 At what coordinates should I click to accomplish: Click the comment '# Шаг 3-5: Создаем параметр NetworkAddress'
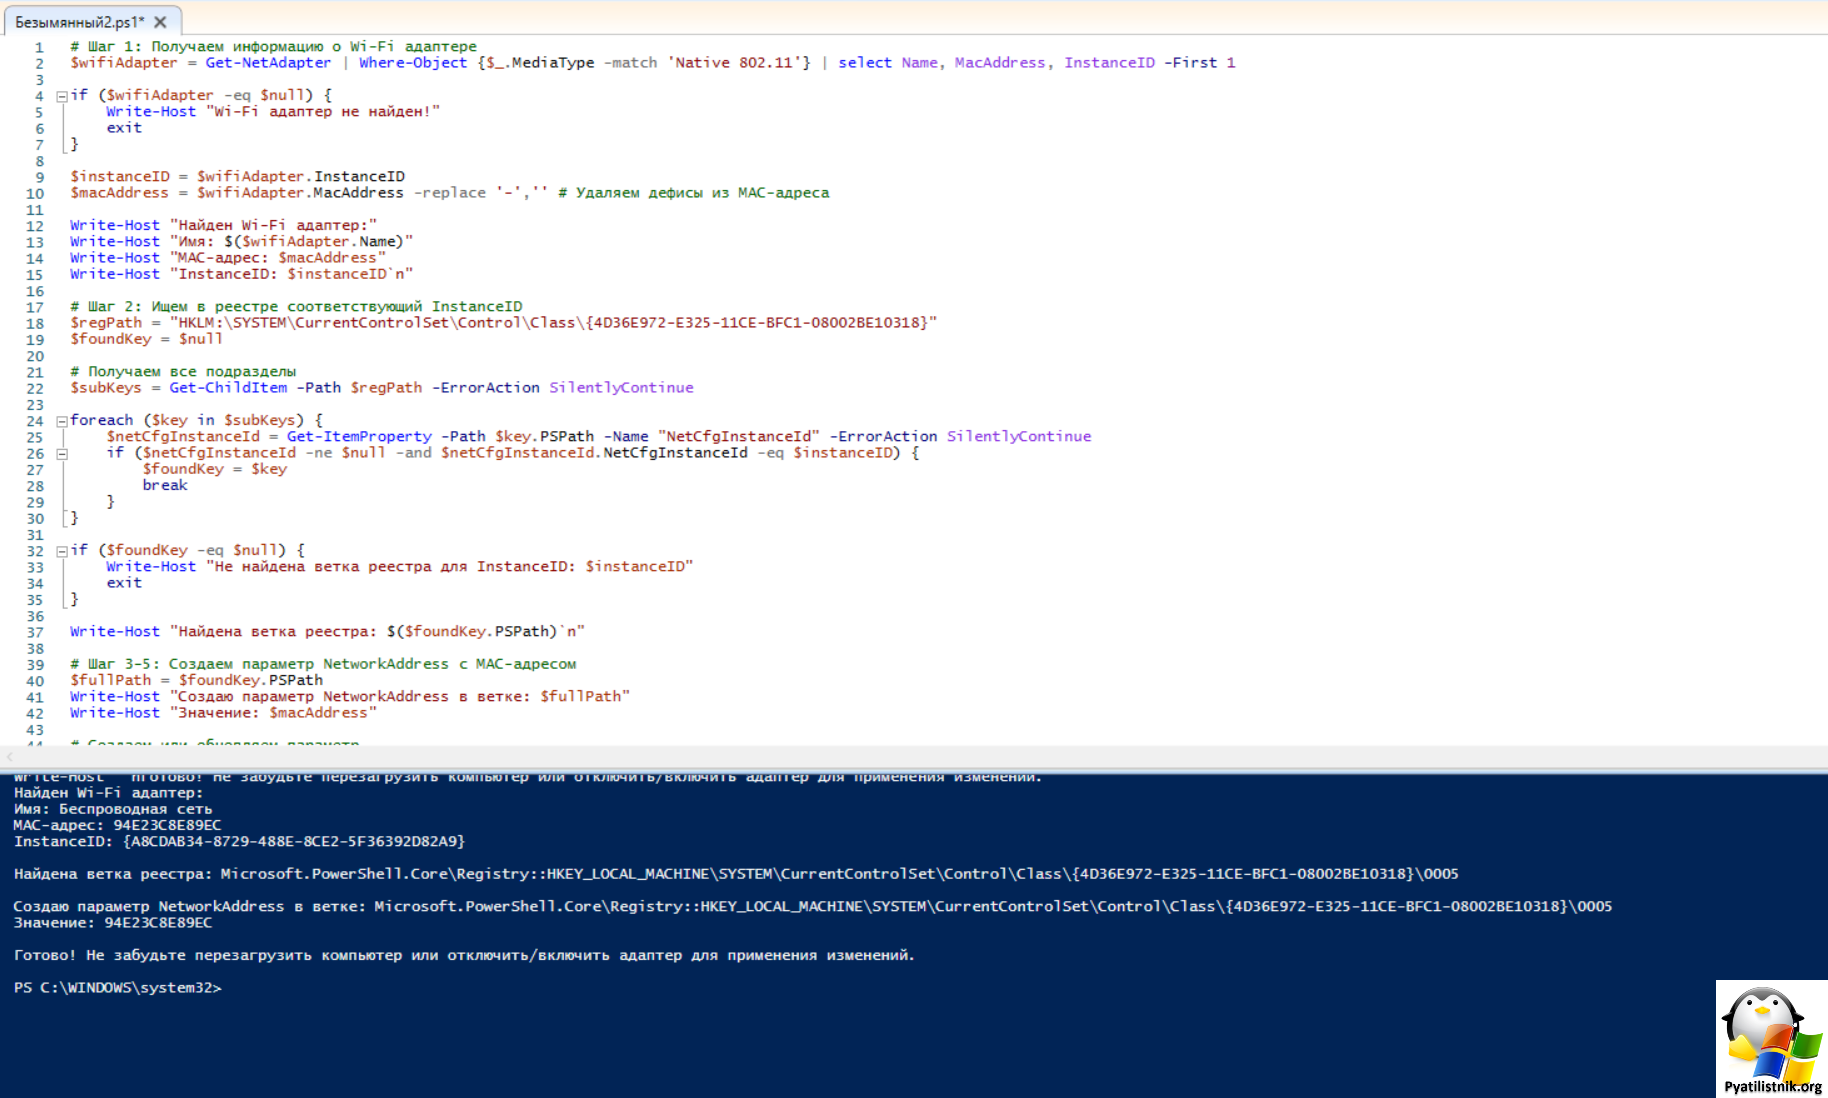(x=323, y=663)
